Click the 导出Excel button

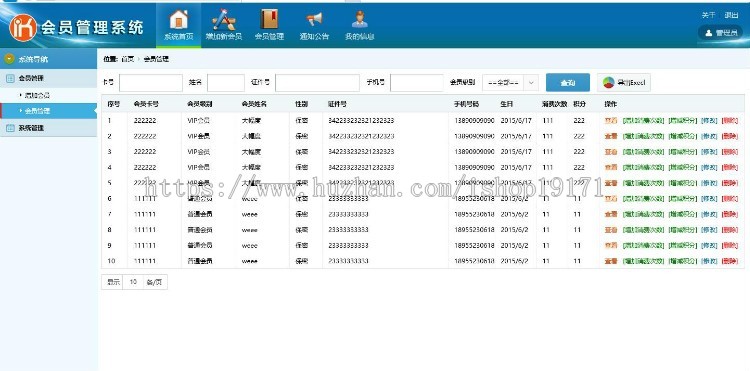click(x=624, y=83)
